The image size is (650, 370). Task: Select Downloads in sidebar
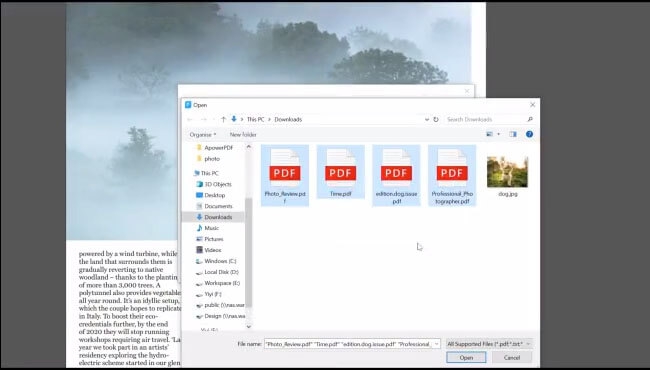click(x=214, y=217)
